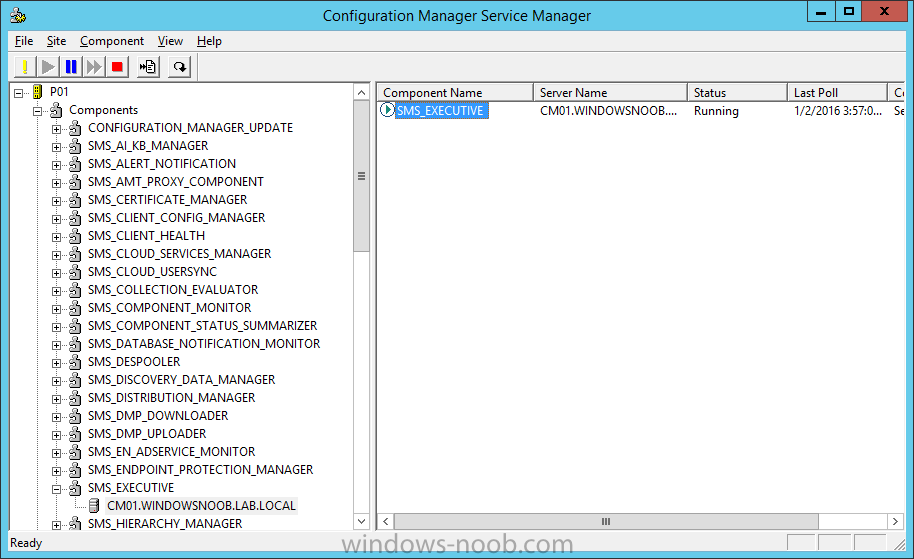This screenshot has width=914, height=559.
Task: Open the View menu
Action: (x=170, y=41)
